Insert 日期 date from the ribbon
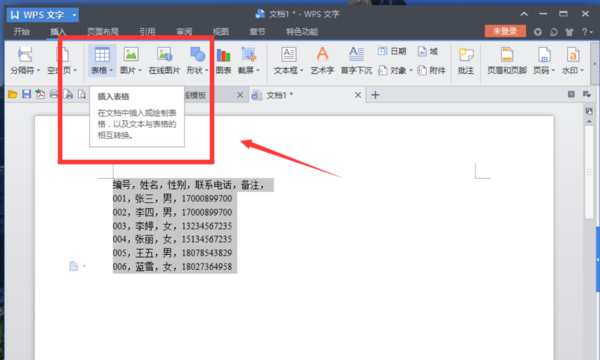 click(x=392, y=51)
